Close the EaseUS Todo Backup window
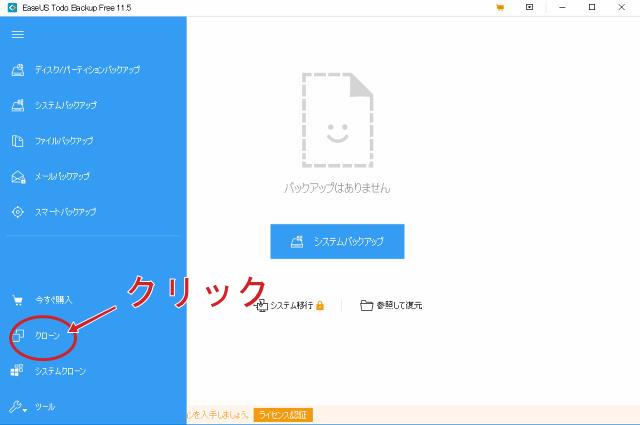Viewport: 640px width, 425px height. (x=622, y=7)
